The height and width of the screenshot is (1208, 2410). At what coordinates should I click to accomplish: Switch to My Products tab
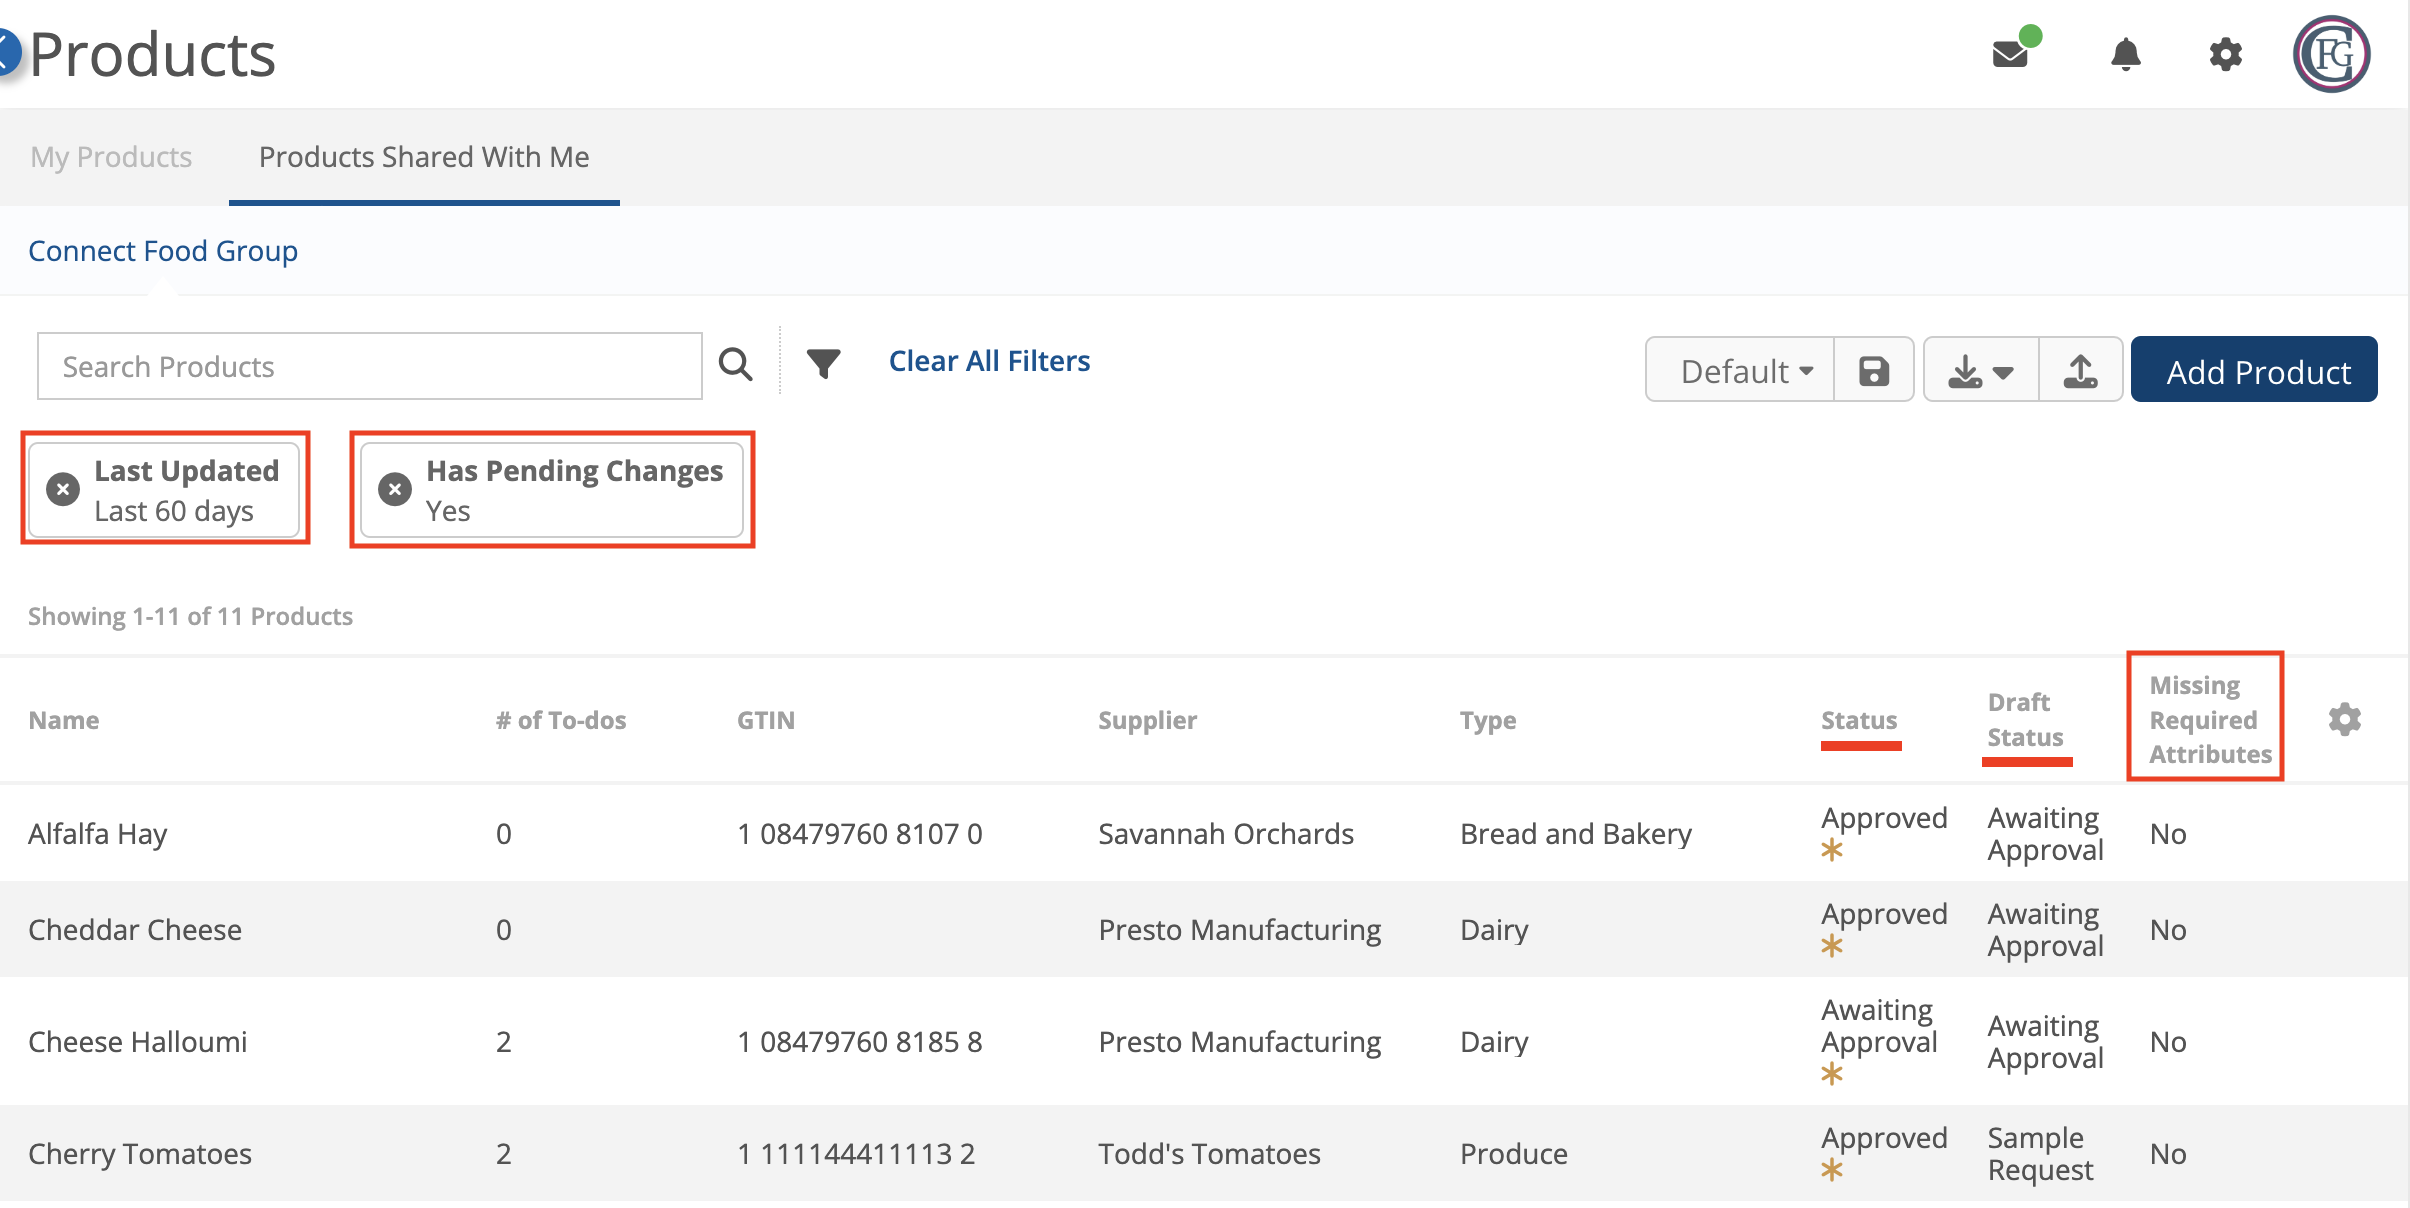click(x=111, y=157)
